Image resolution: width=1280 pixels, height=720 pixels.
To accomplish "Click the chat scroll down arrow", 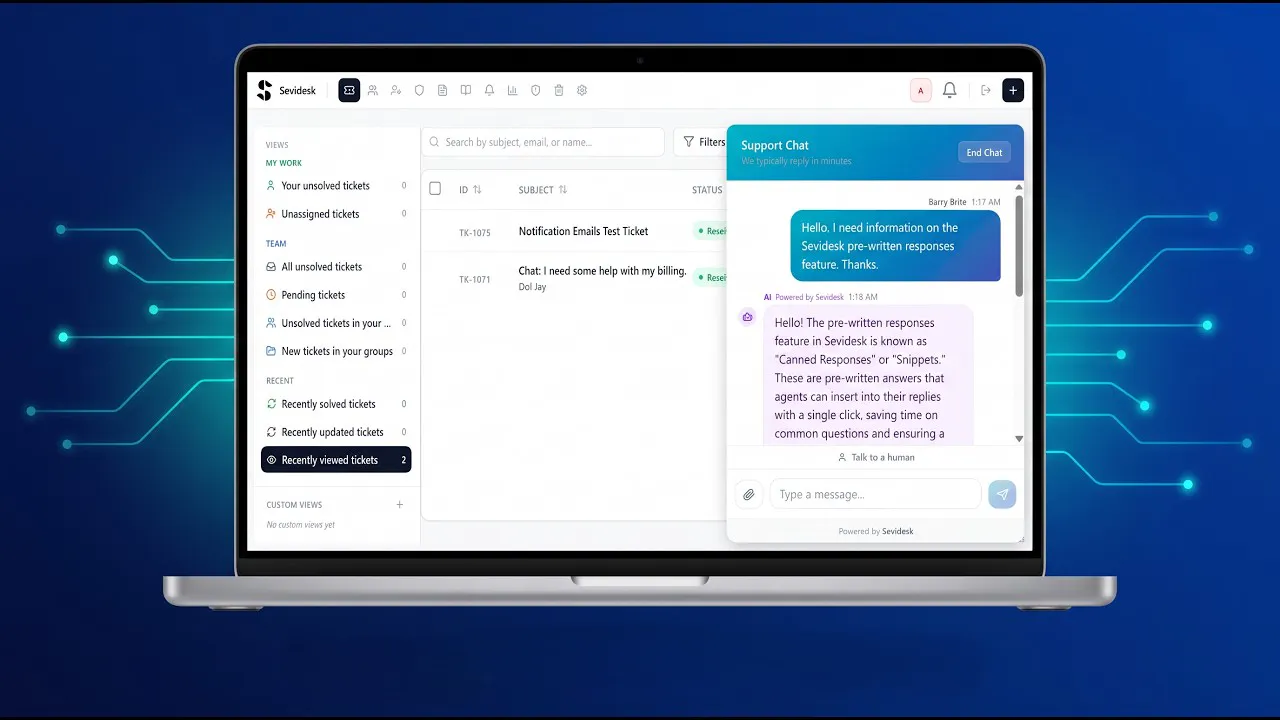I will point(1019,439).
